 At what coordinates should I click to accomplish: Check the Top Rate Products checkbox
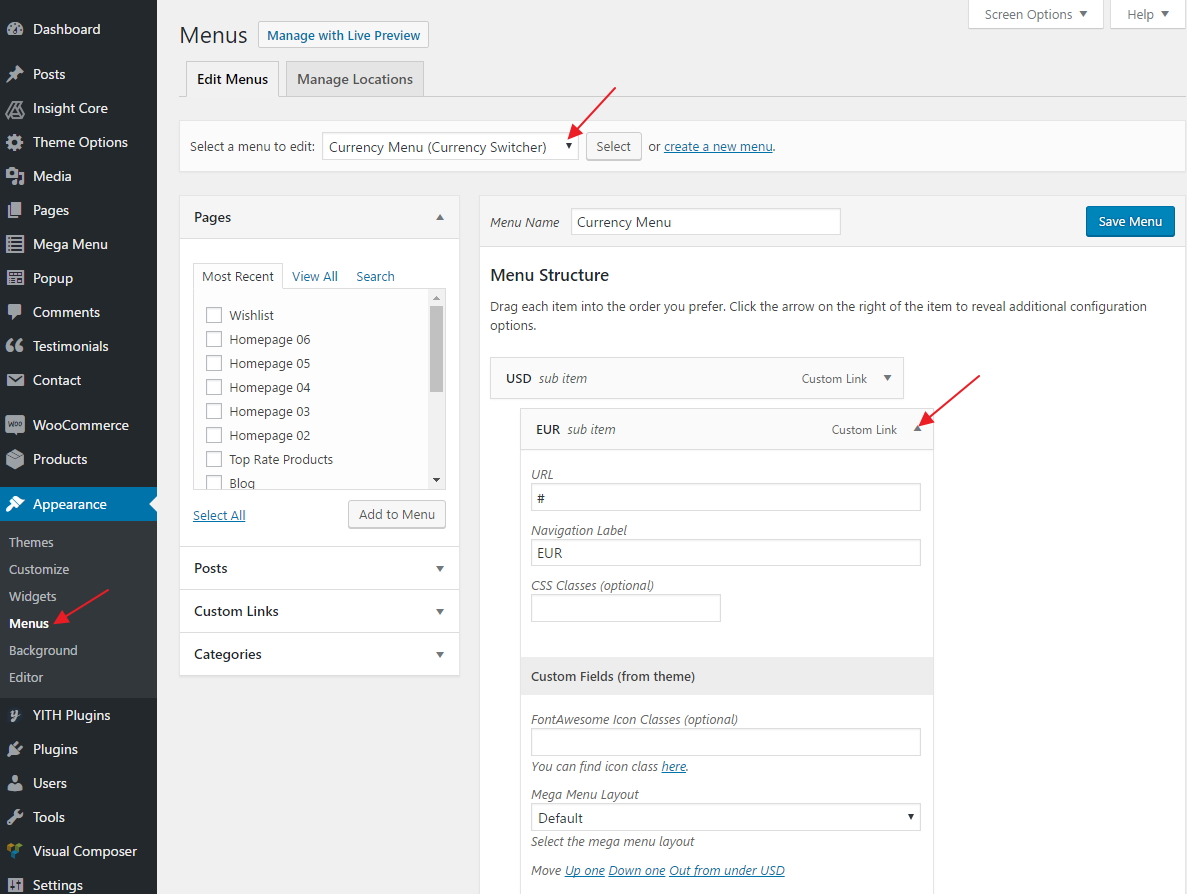213,459
